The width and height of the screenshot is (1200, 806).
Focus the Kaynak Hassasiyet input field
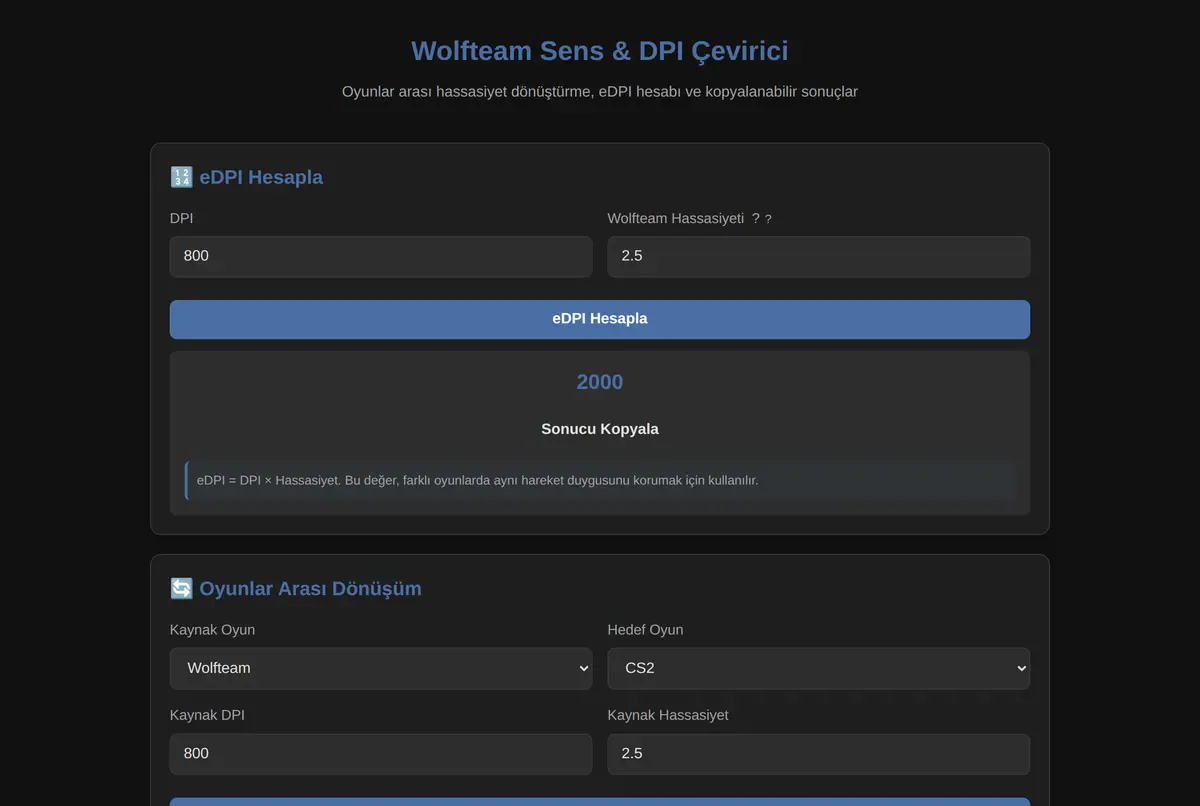point(819,754)
